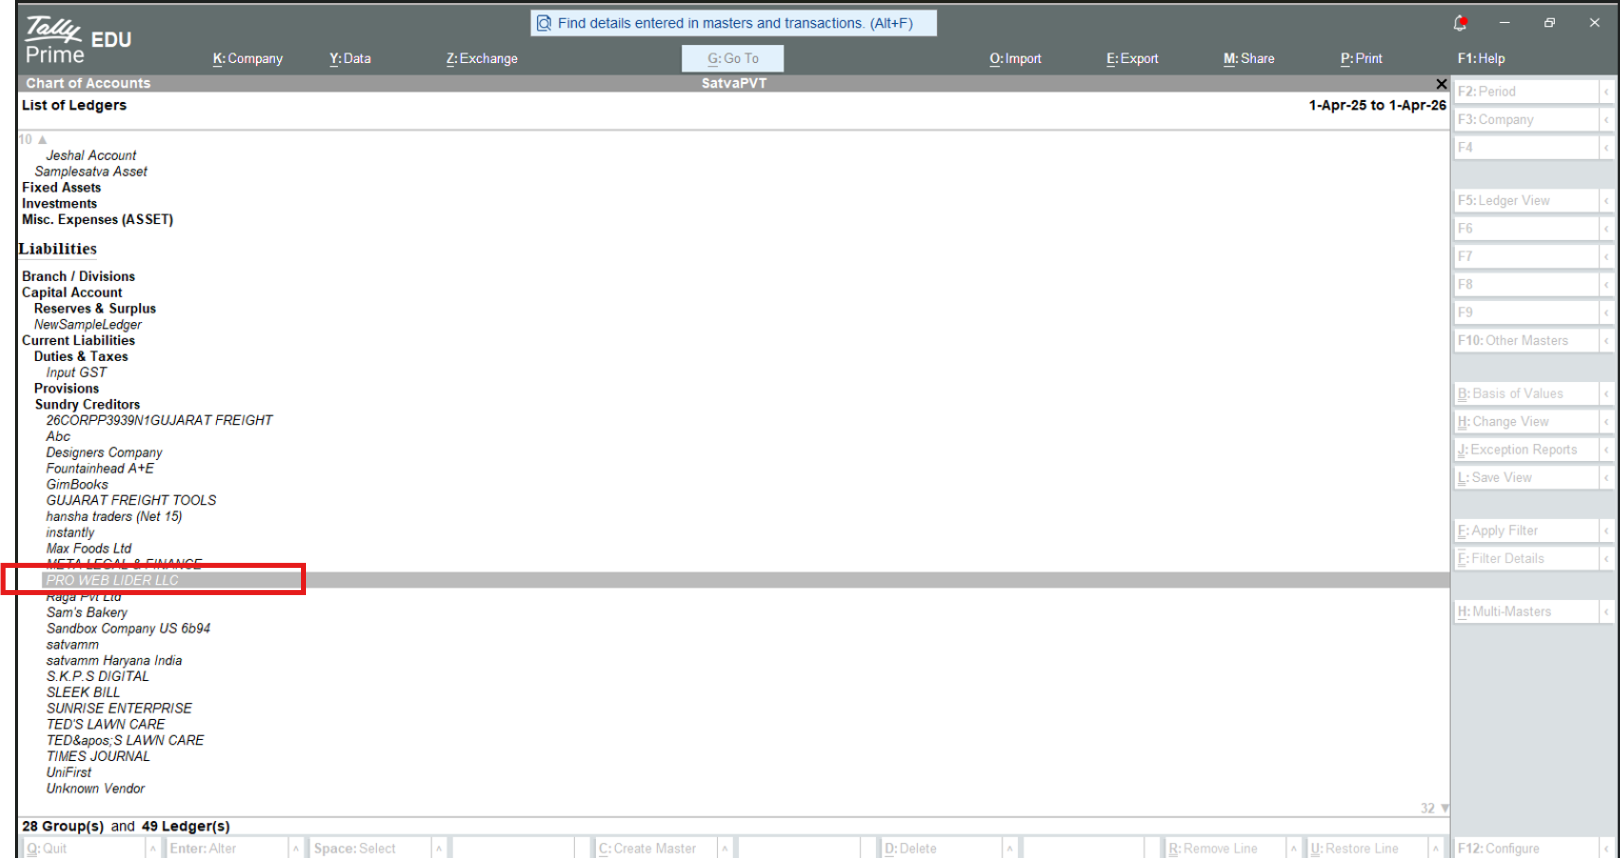
Task: Click Enter: Alter bottom button
Action: (x=227, y=848)
